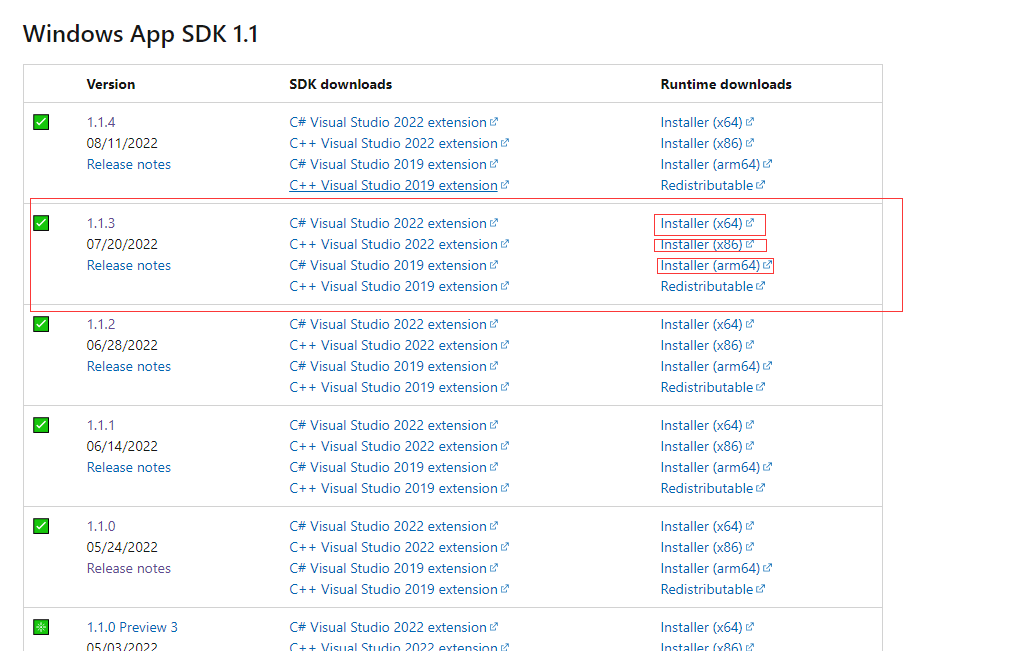Open the 1.1.0 Preview 3 version link
This screenshot has width=1025, height=651.
pyautogui.click(x=132, y=627)
